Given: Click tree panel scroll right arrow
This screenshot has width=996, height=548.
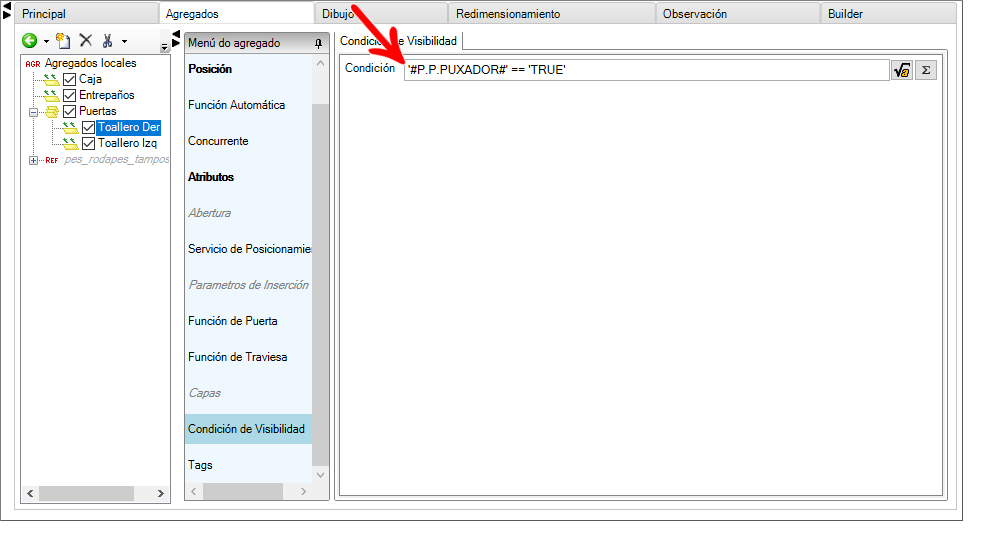Looking at the screenshot, I should click(x=161, y=493).
